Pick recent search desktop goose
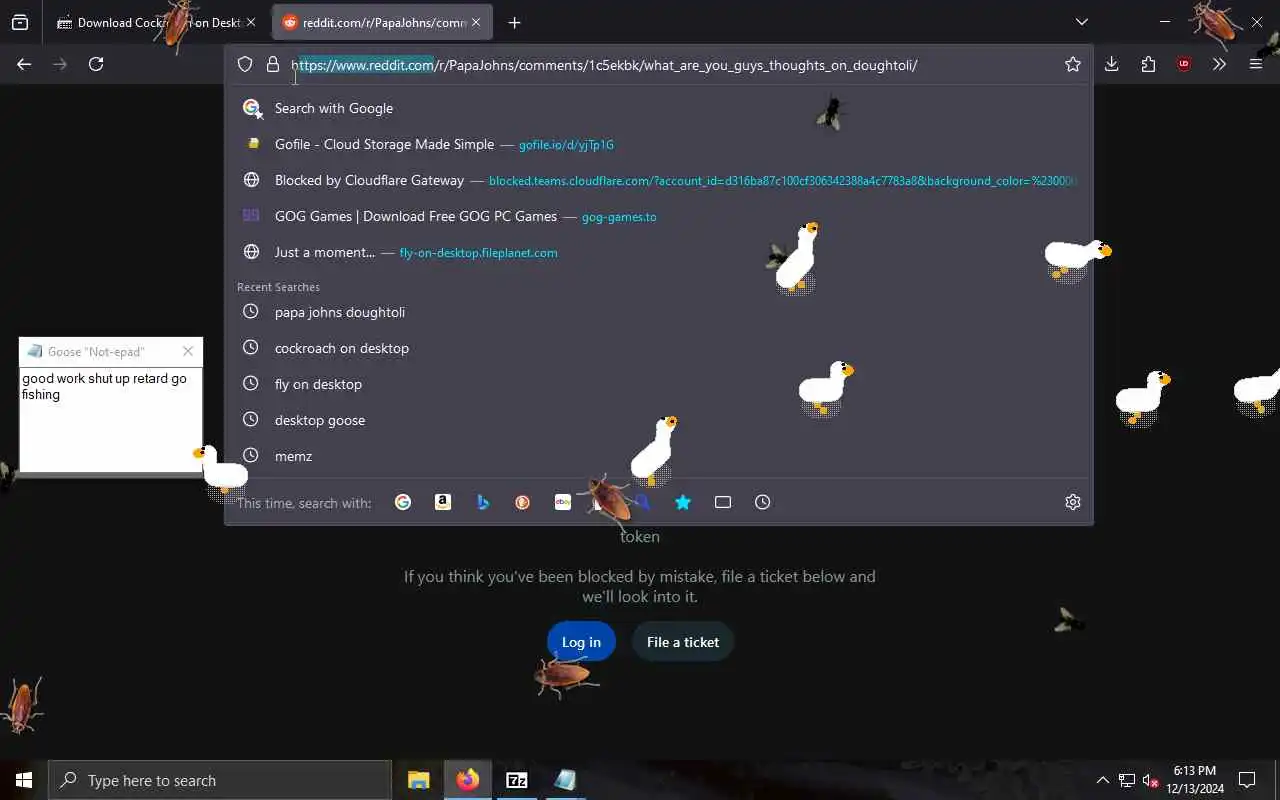The width and height of the screenshot is (1280, 800). click(x=659, y=420)
